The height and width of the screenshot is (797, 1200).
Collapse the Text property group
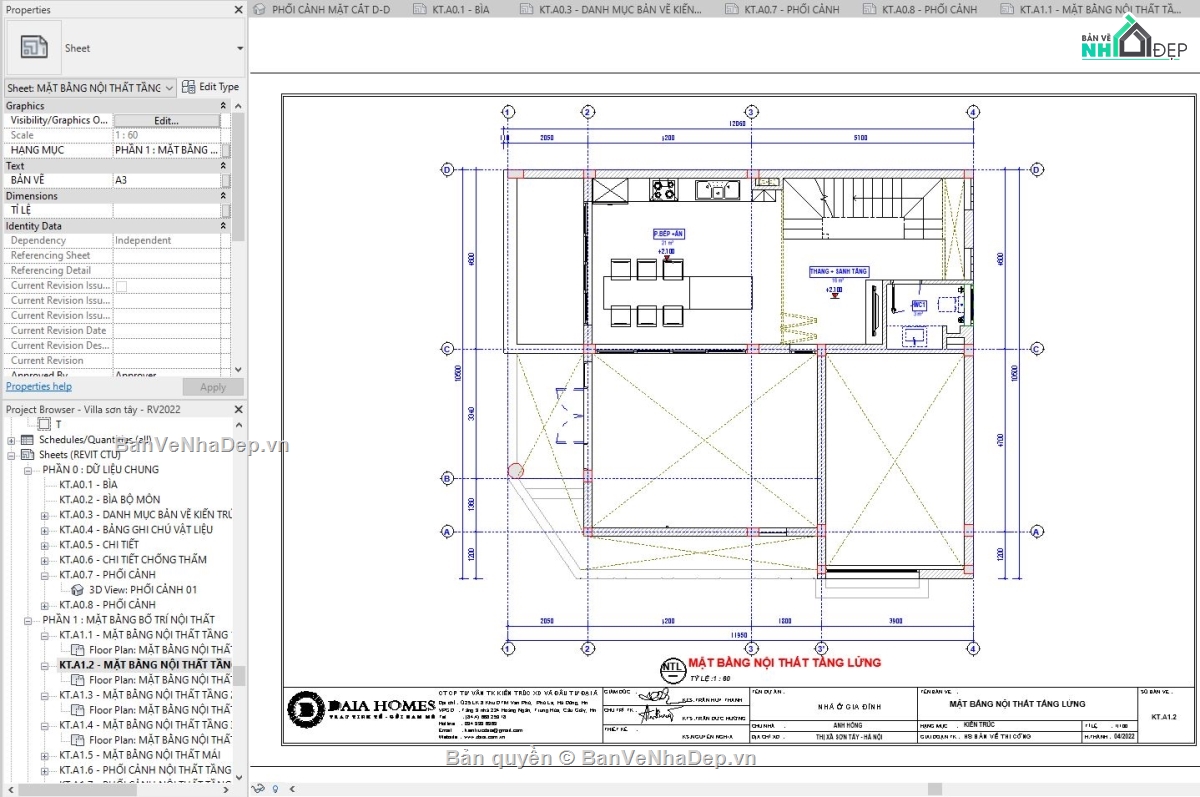(224, 166)
